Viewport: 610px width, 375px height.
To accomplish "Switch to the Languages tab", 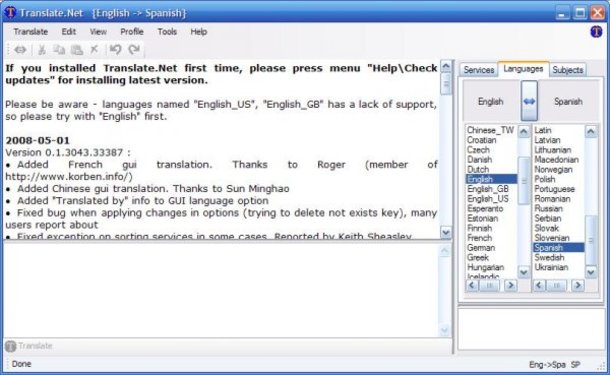I will pos(523,69).
